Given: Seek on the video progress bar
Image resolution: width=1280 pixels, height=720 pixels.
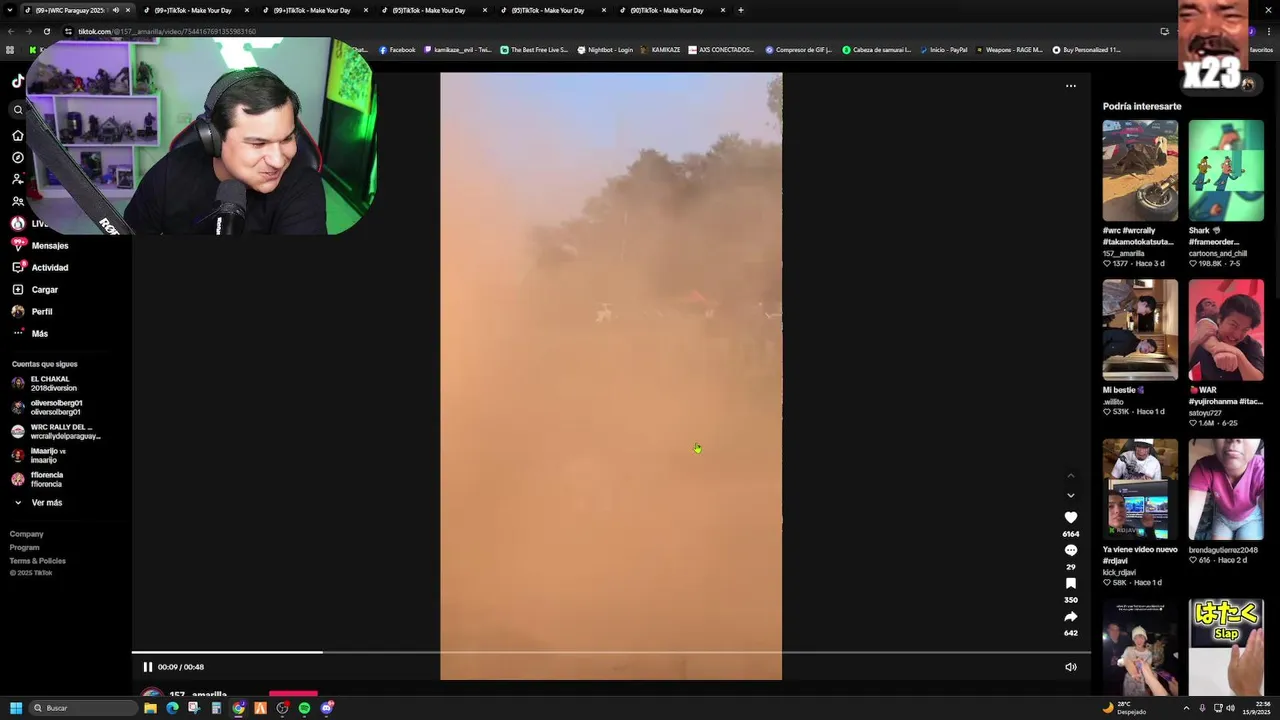Looking at the screenshot, I should tap(611, 653).
